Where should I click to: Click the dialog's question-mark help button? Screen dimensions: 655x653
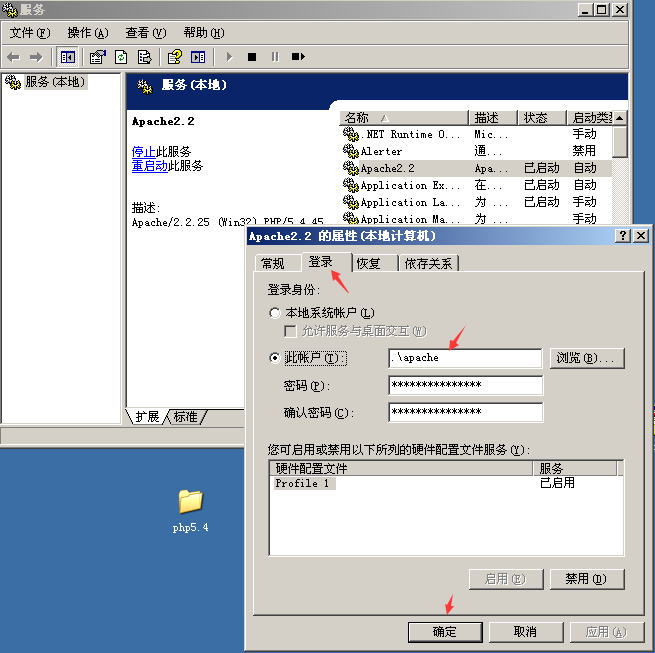(623, 236)
